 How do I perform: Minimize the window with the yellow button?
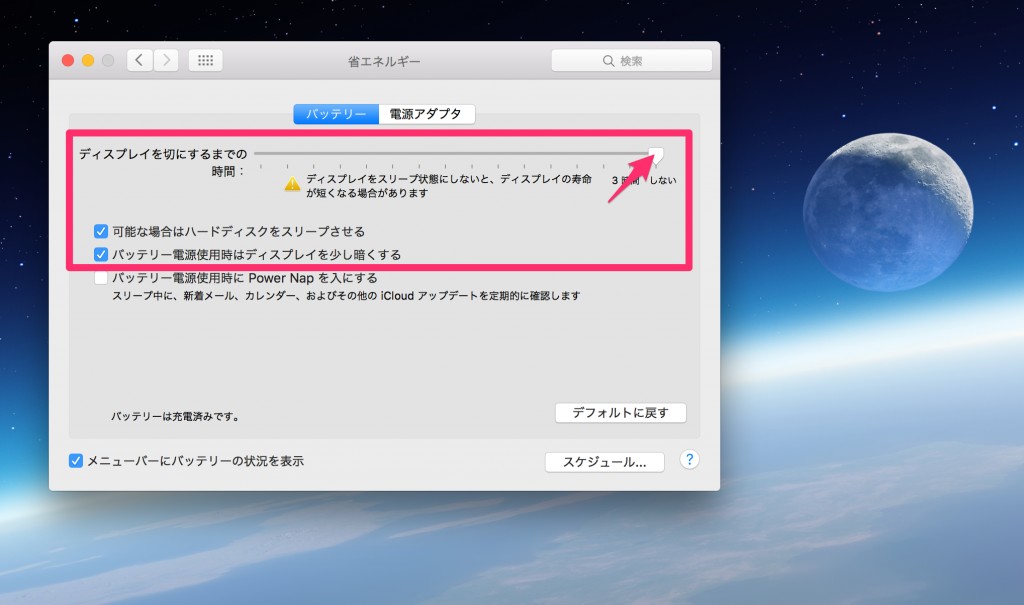[x=88, y=60]
